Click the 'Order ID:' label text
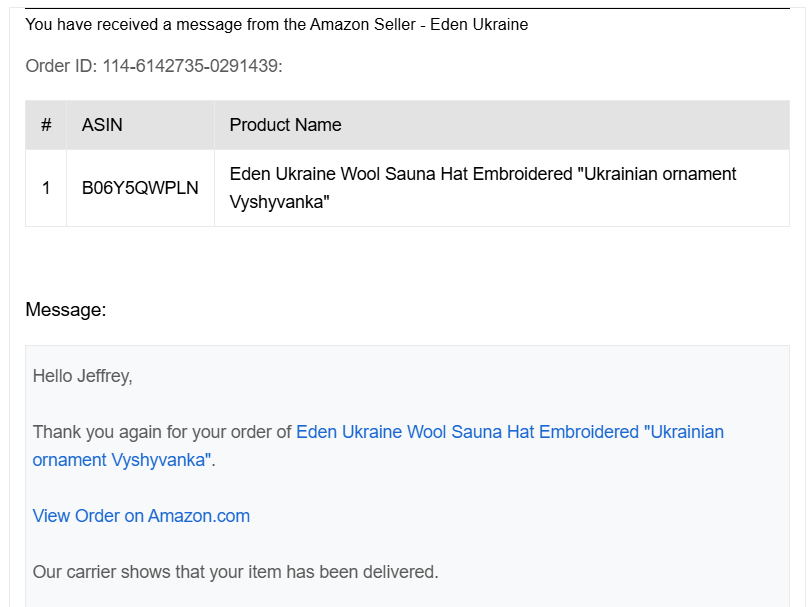The width and height of the screenshot is (808, 607). 60,66
